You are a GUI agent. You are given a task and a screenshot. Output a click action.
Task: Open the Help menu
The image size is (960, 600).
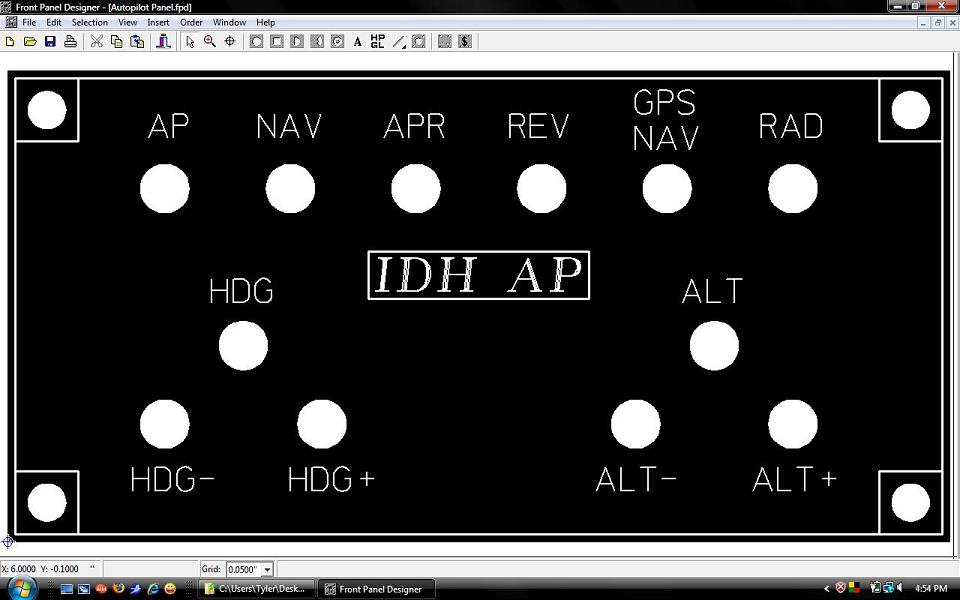point(265,23)
